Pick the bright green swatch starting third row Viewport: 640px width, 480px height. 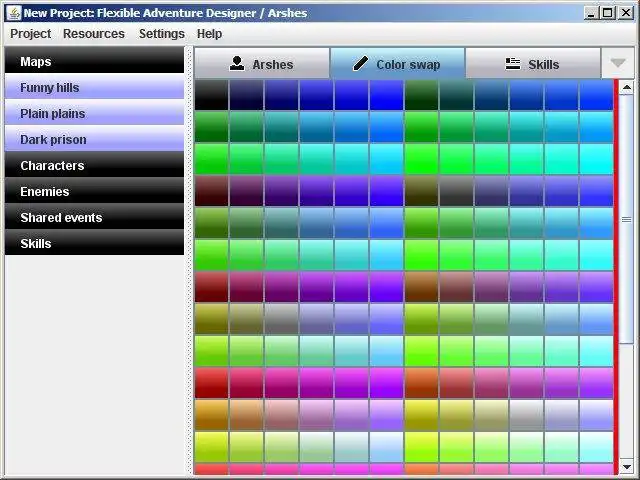click(x=211, y=159)
